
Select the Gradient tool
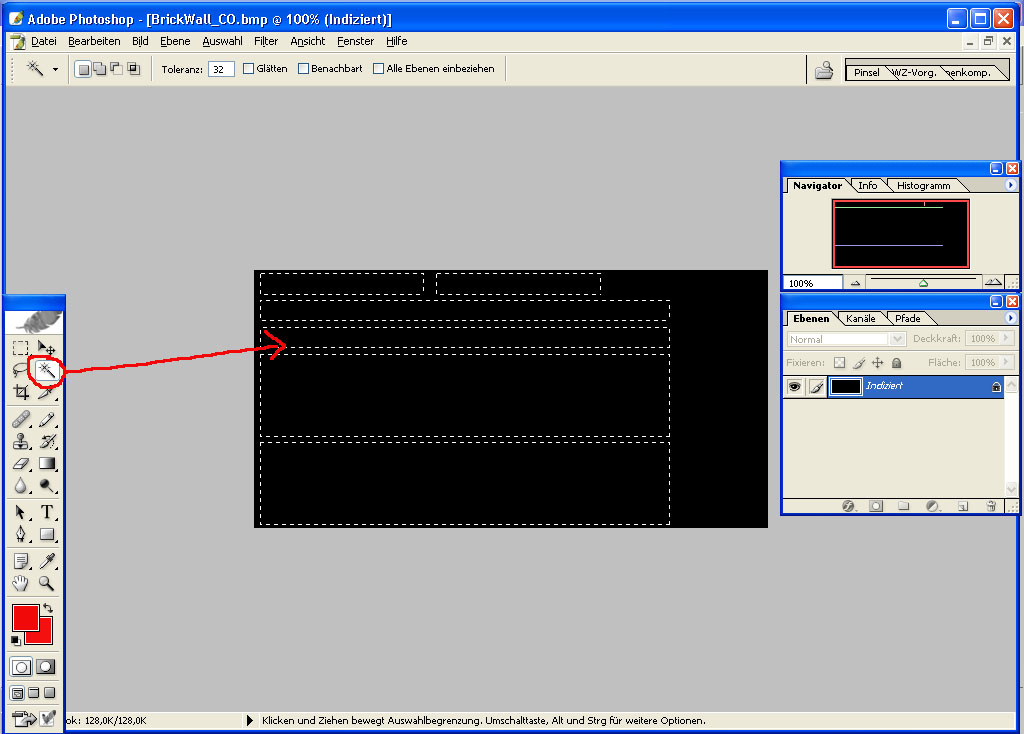coord(46,464)
